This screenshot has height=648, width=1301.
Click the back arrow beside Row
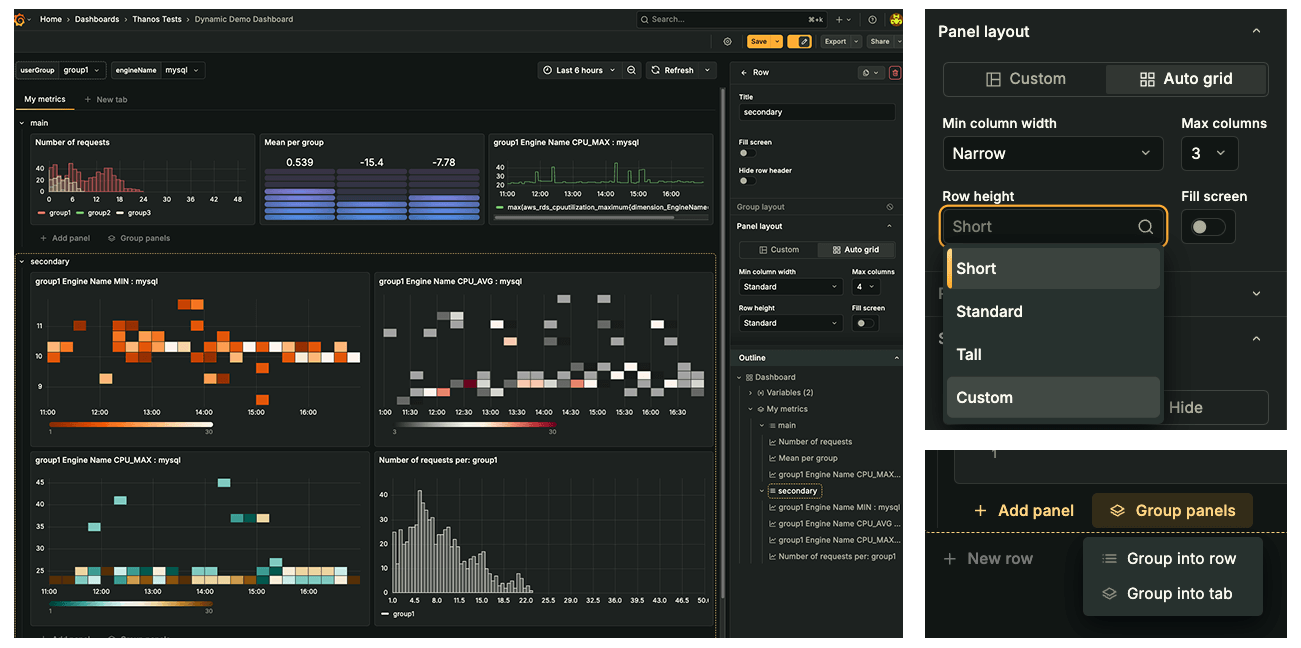click(x=743, y=72)
